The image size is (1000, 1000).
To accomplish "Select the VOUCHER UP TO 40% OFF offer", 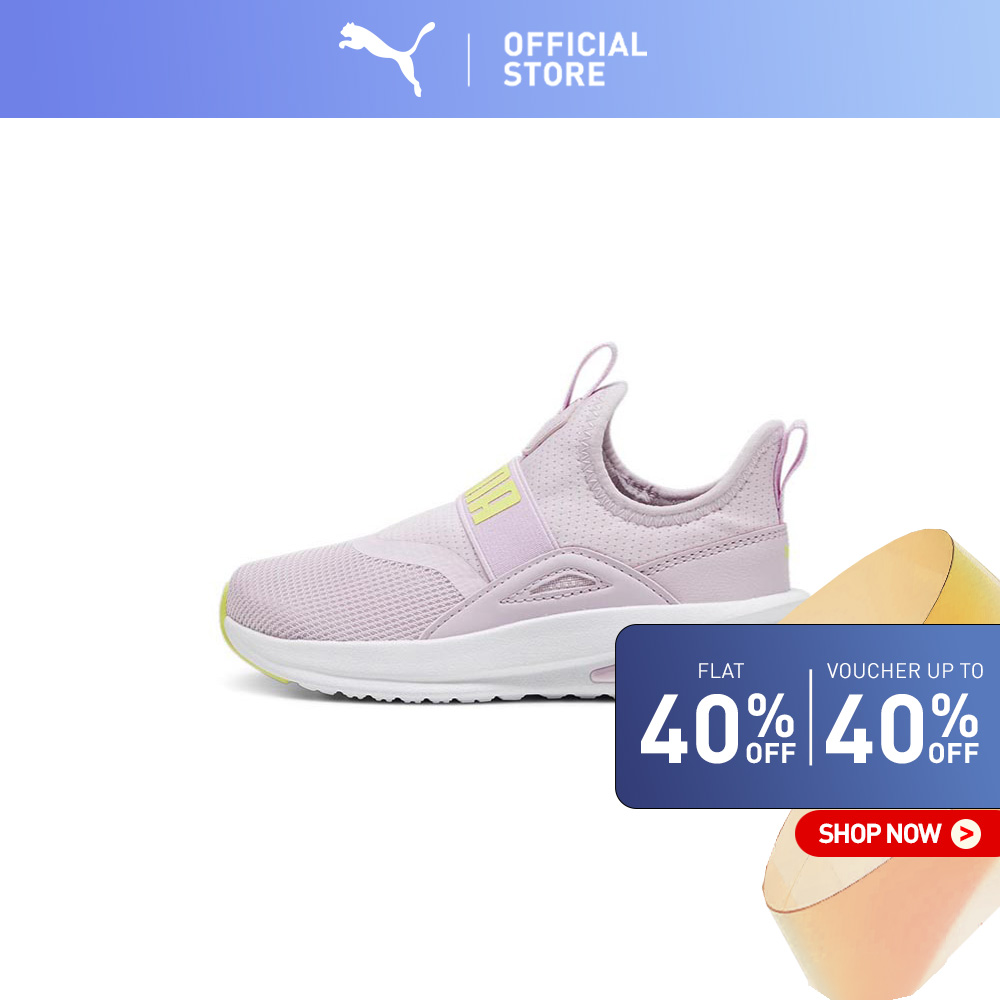I will pos(904,713).
